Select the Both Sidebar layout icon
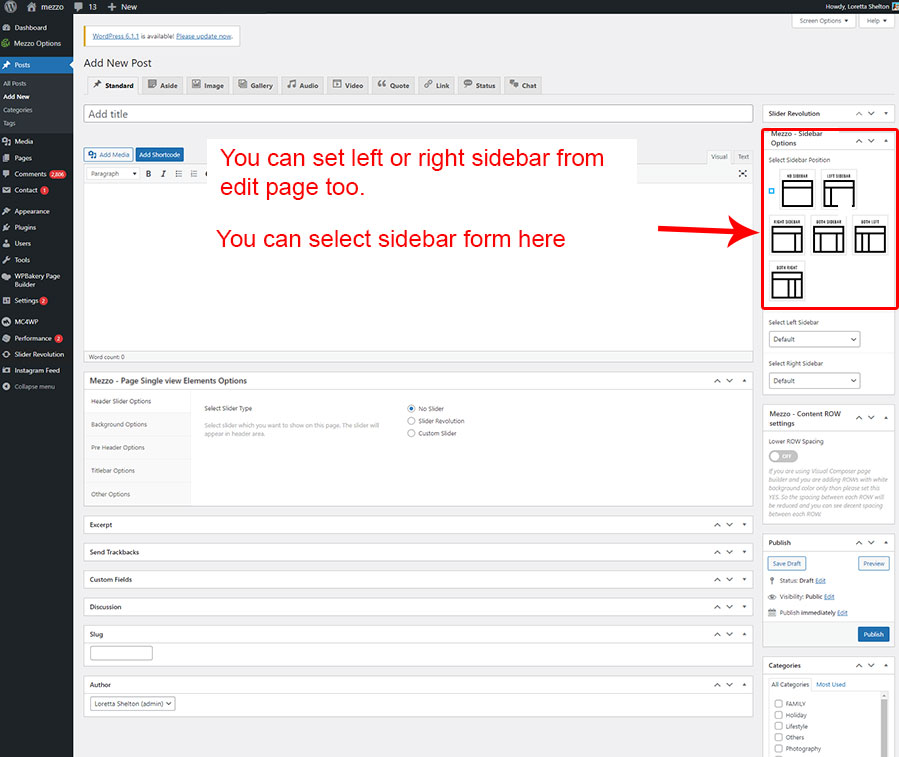 (828, 236)
